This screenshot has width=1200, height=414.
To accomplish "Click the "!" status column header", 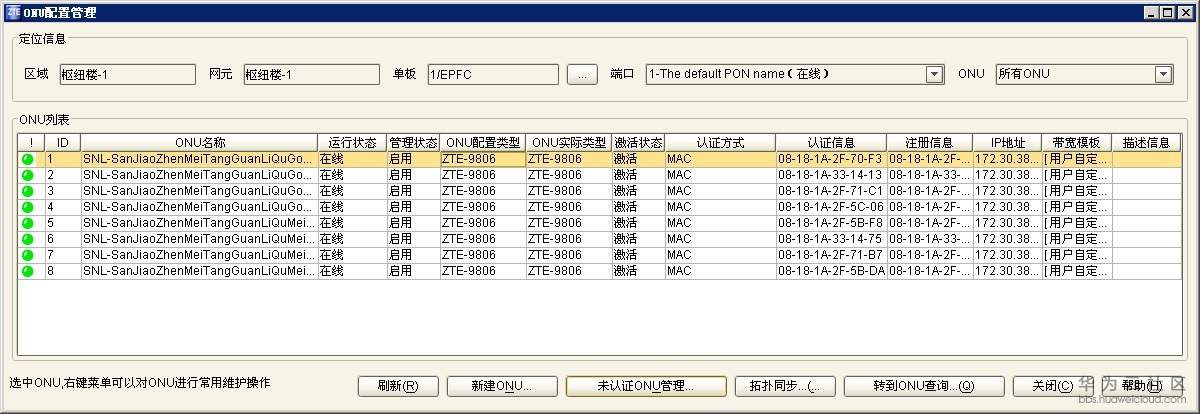I will 31,143.
